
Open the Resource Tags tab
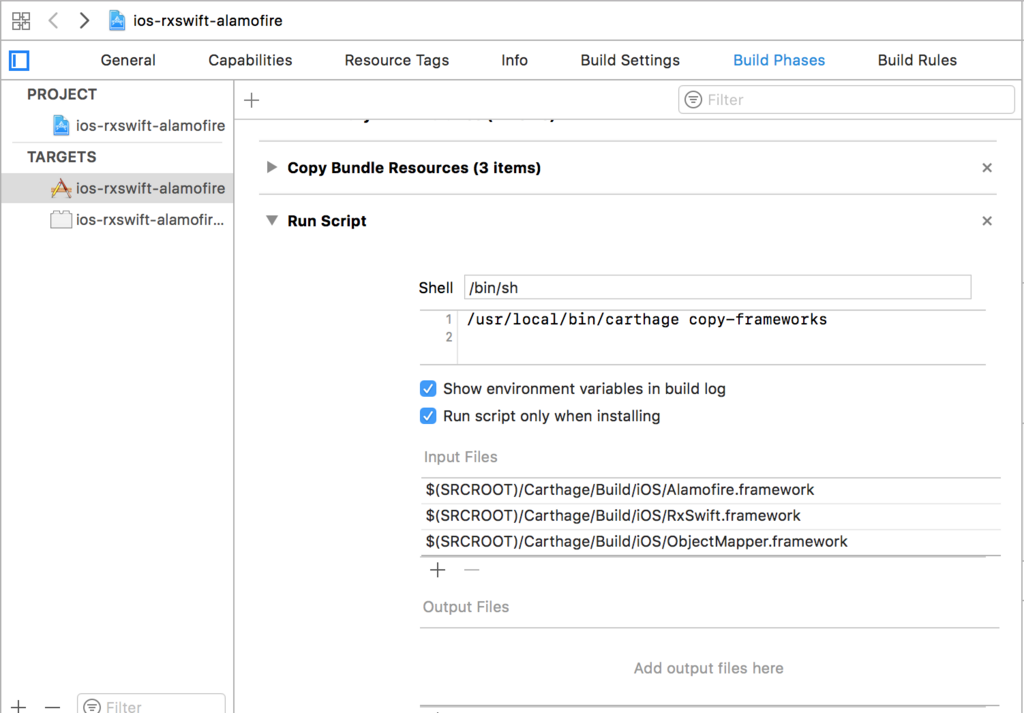[396, 60]
